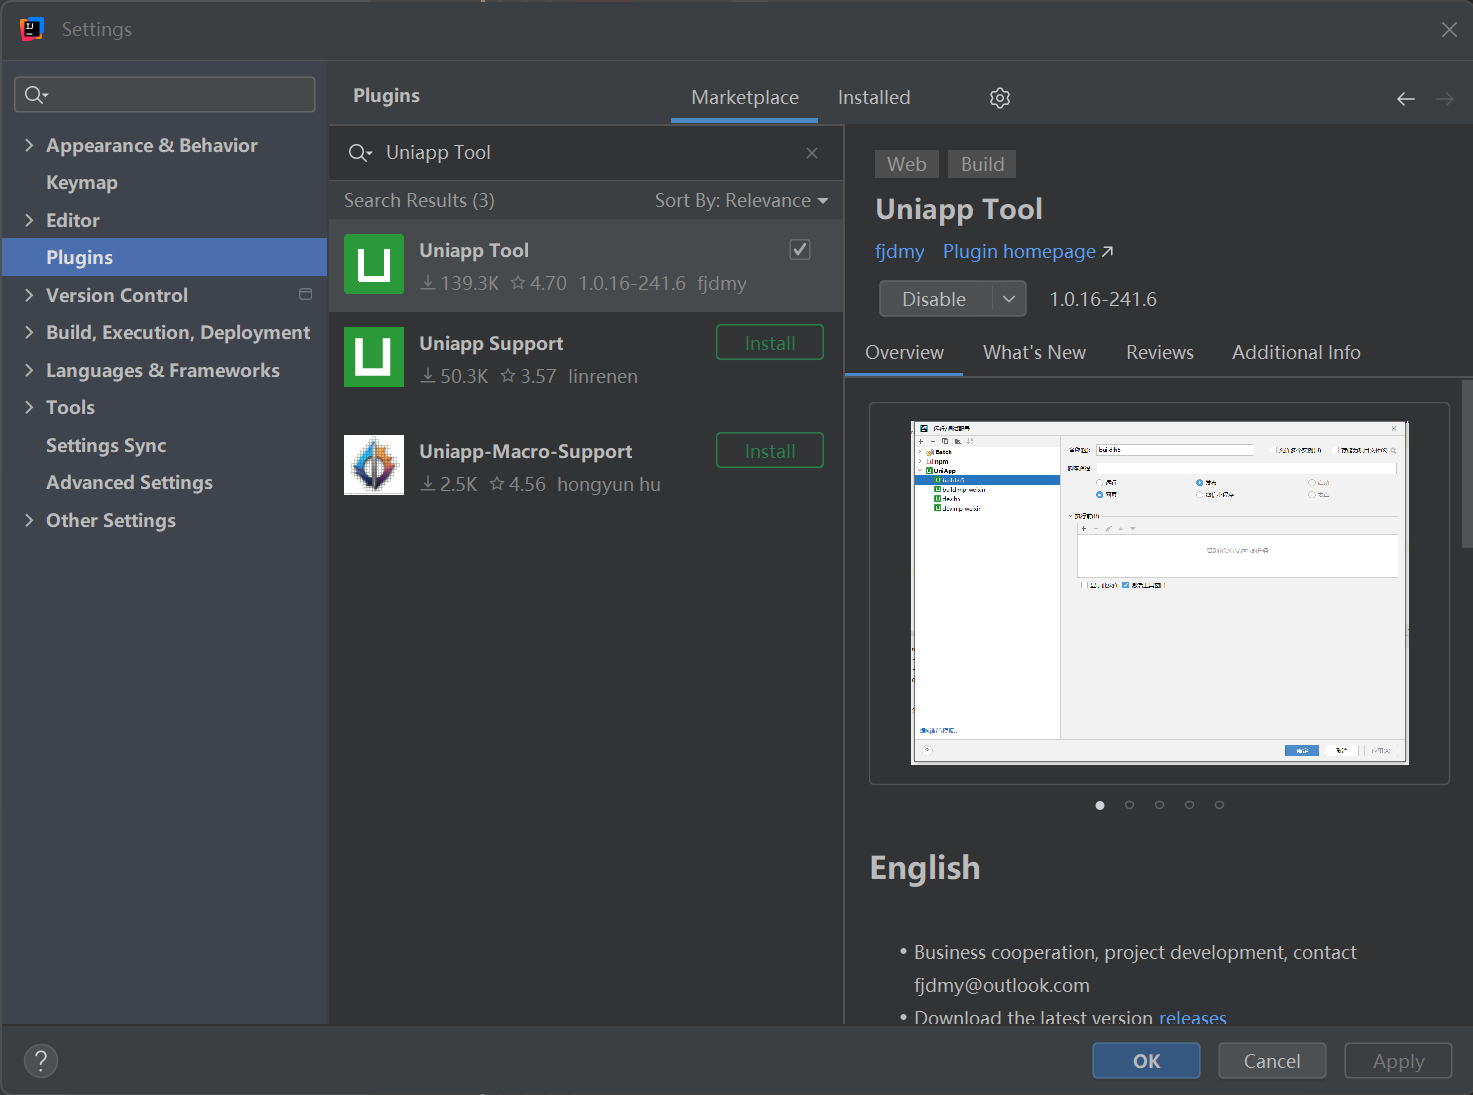
Task: Expand the Editor settings section
Action: click(29, 220)
